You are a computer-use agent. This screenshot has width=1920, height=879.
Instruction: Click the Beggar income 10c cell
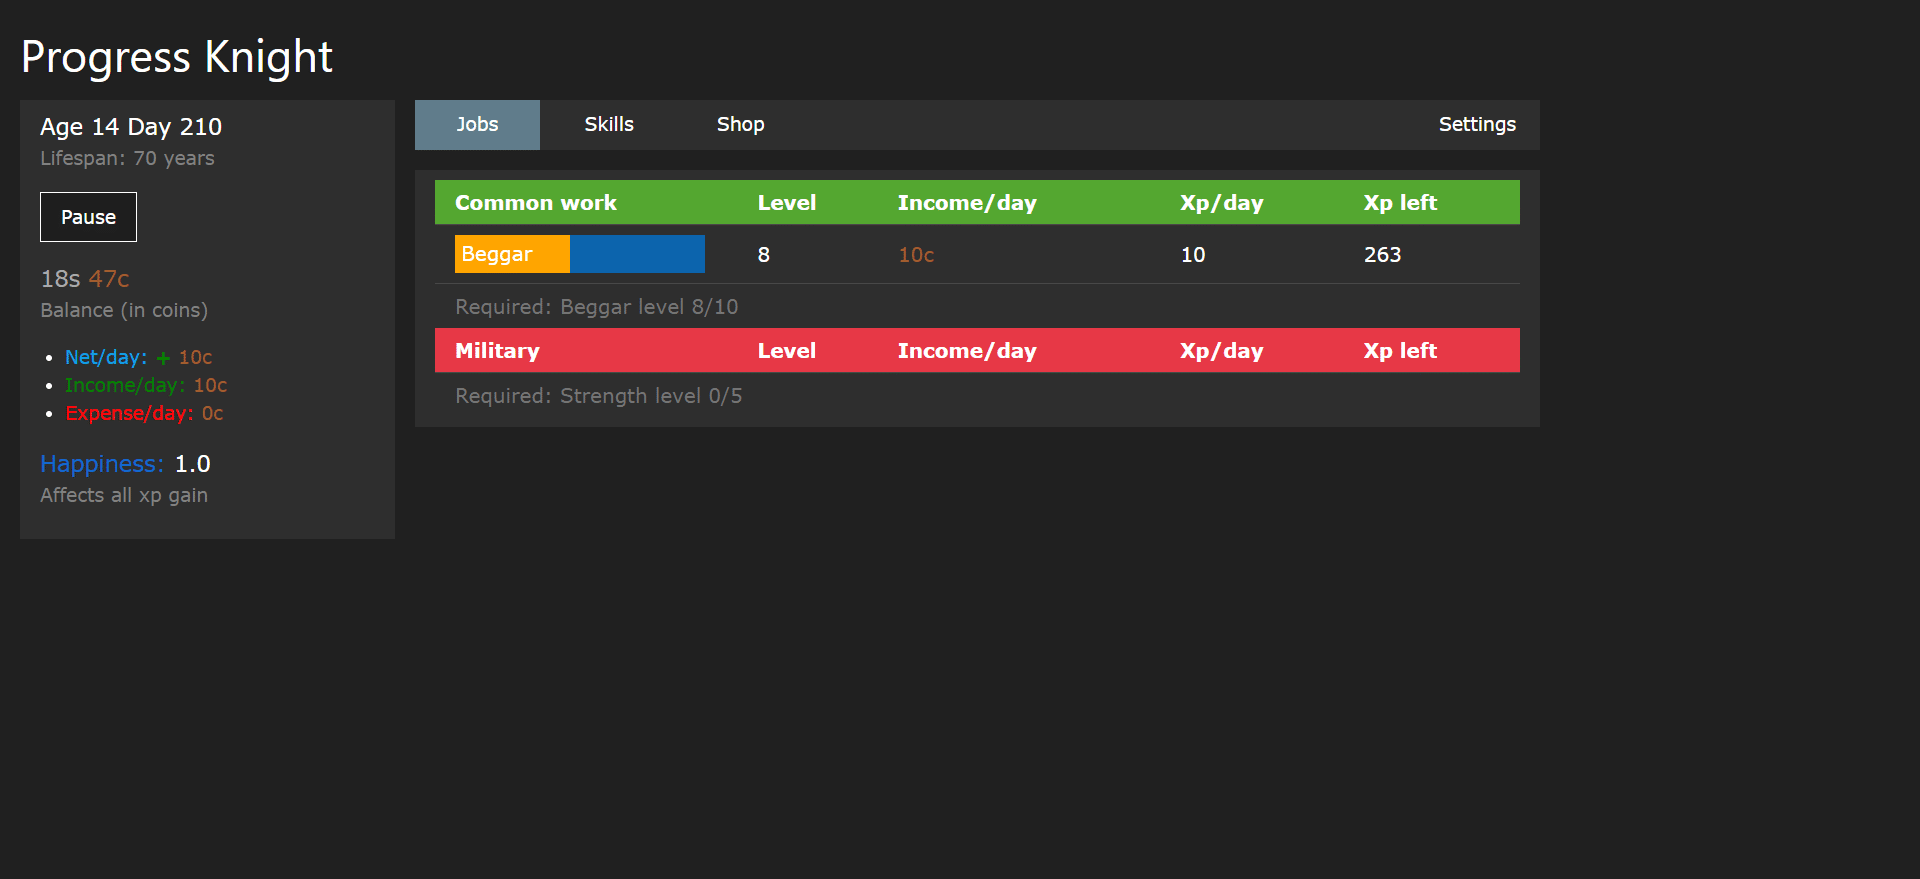click(916, 255)
